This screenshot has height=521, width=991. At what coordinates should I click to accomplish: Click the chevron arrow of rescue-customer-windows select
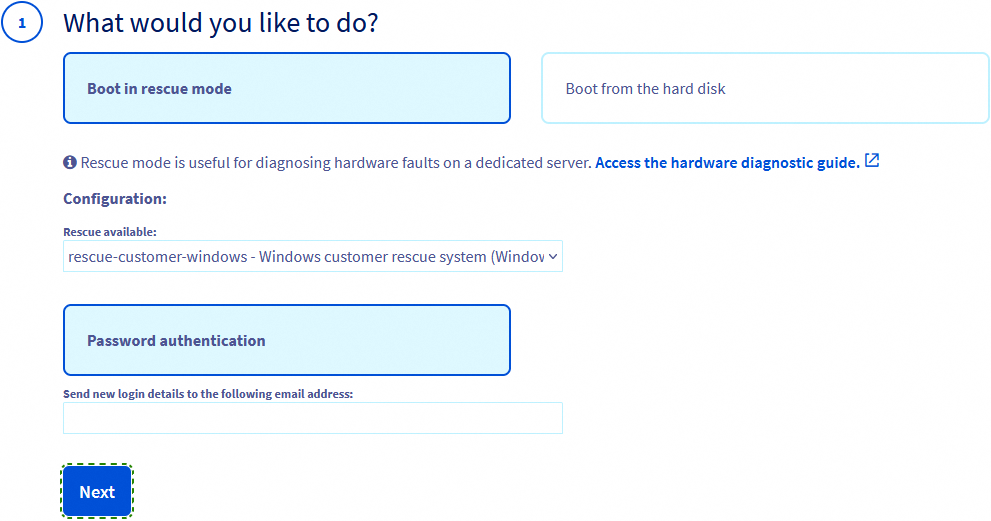553,256
